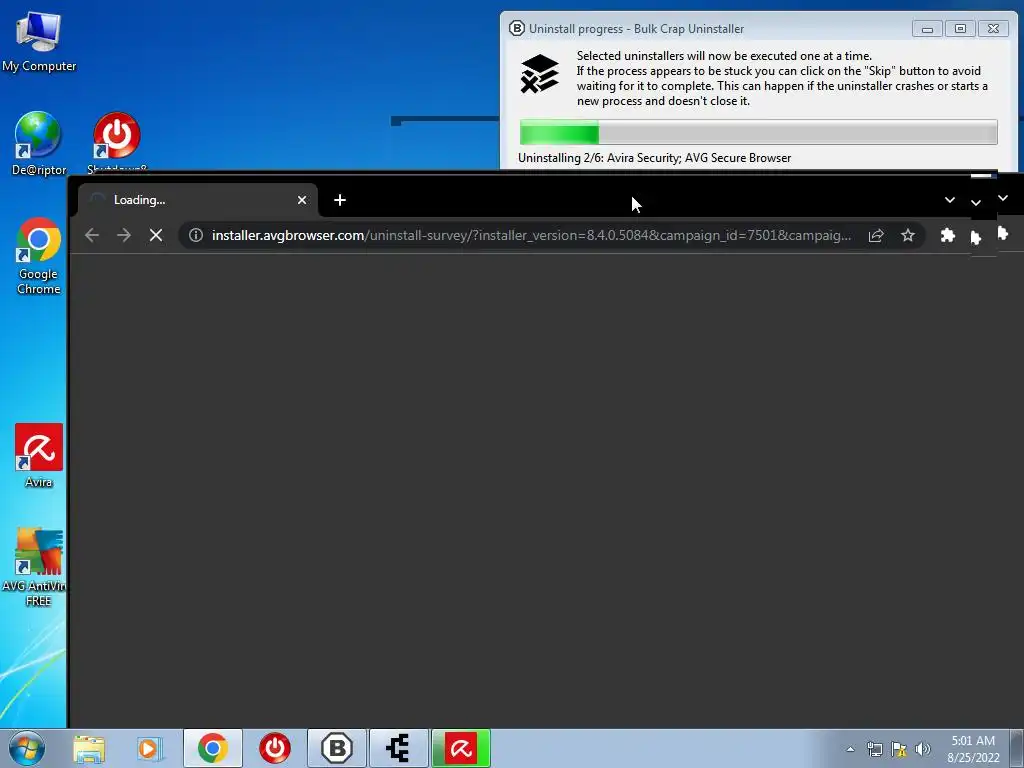Open Windows Media Player from taskbar
This screenshot has height=768, width=1024.
click(150, 748)
